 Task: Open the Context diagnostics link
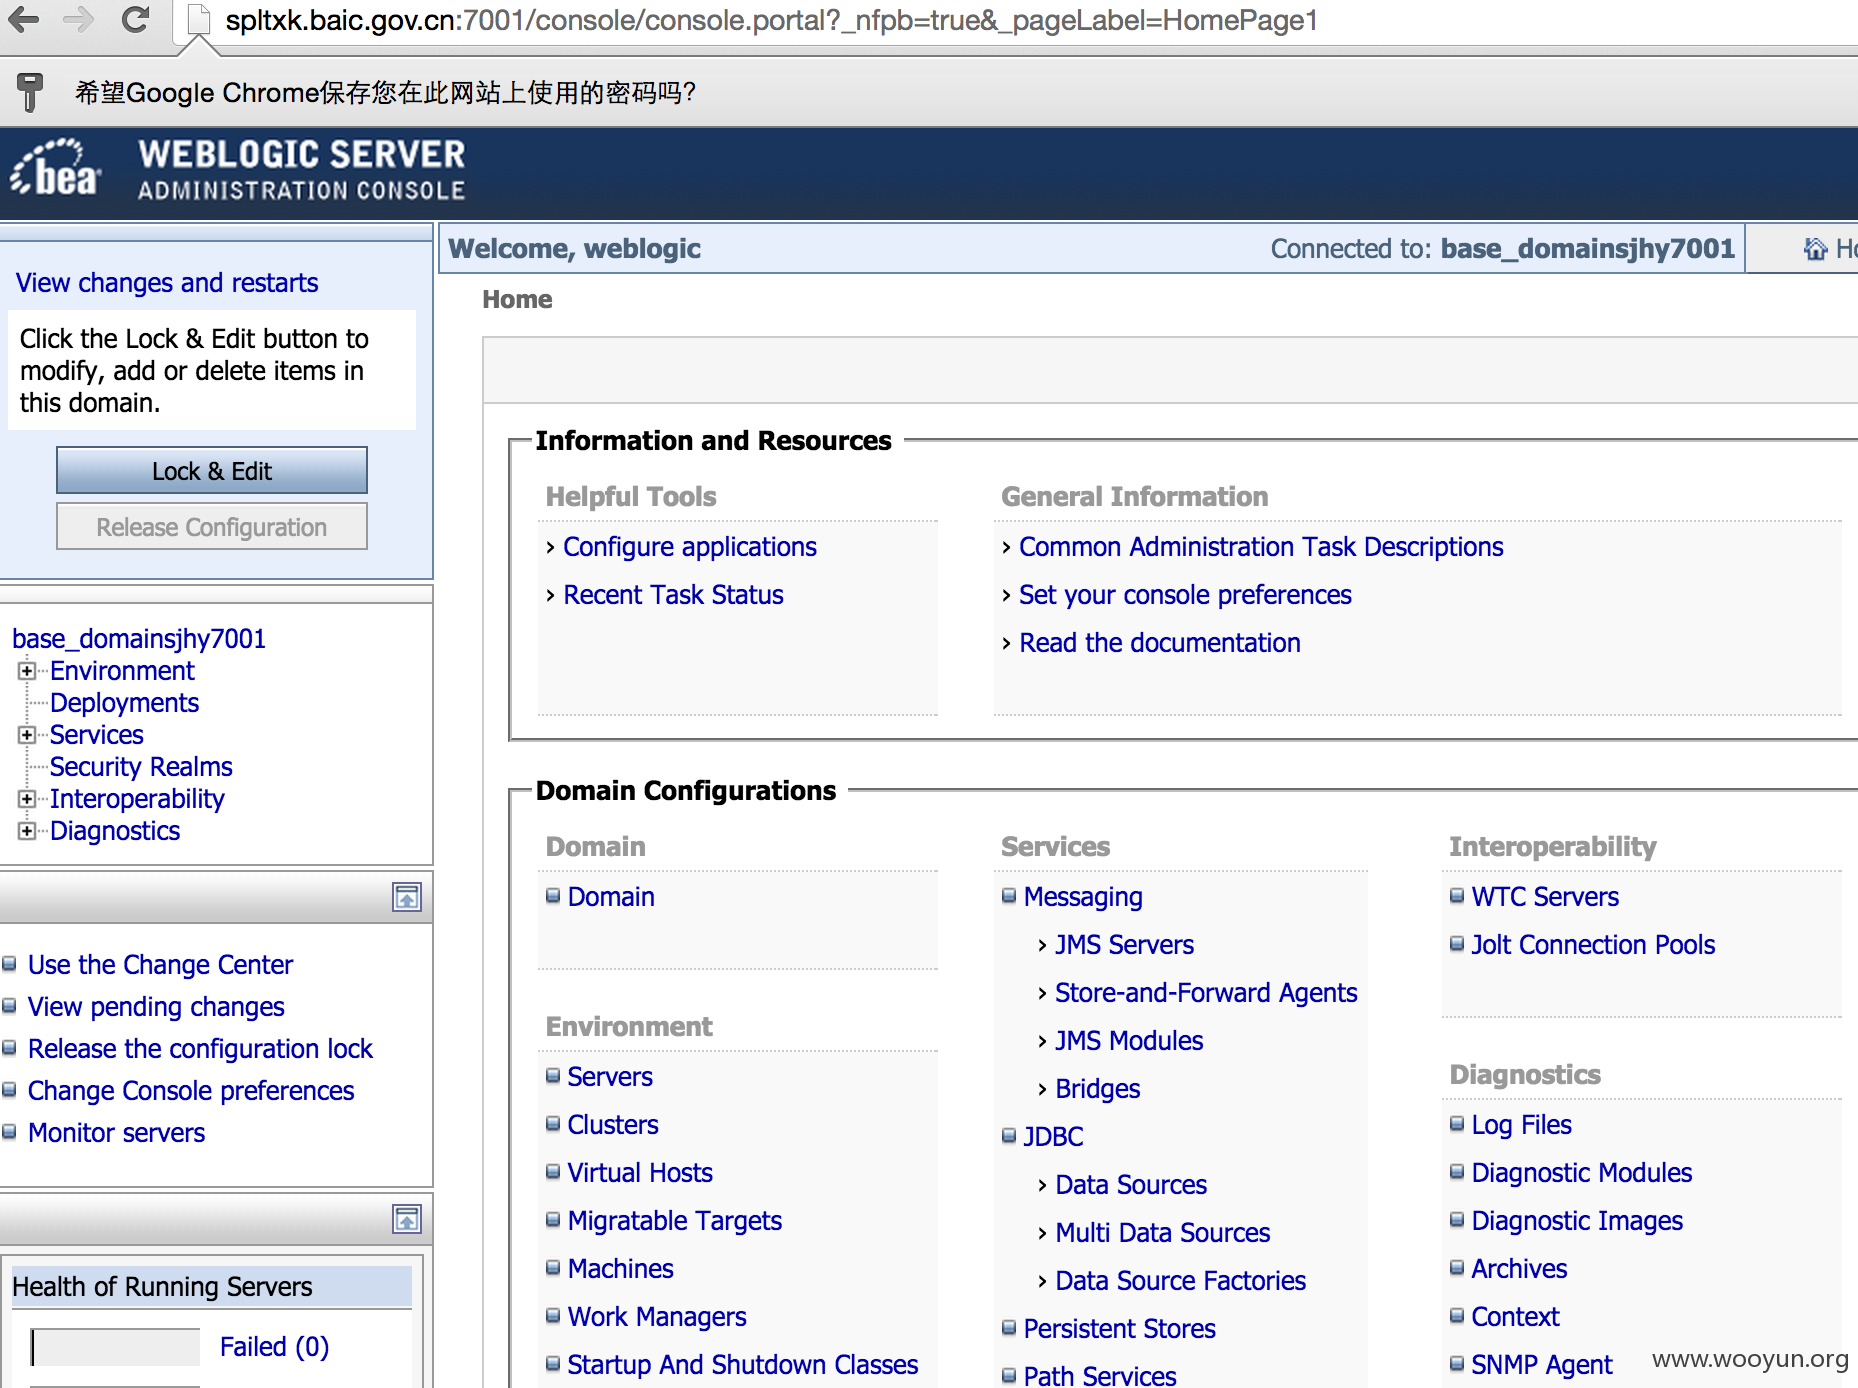click(1515, 1317)
